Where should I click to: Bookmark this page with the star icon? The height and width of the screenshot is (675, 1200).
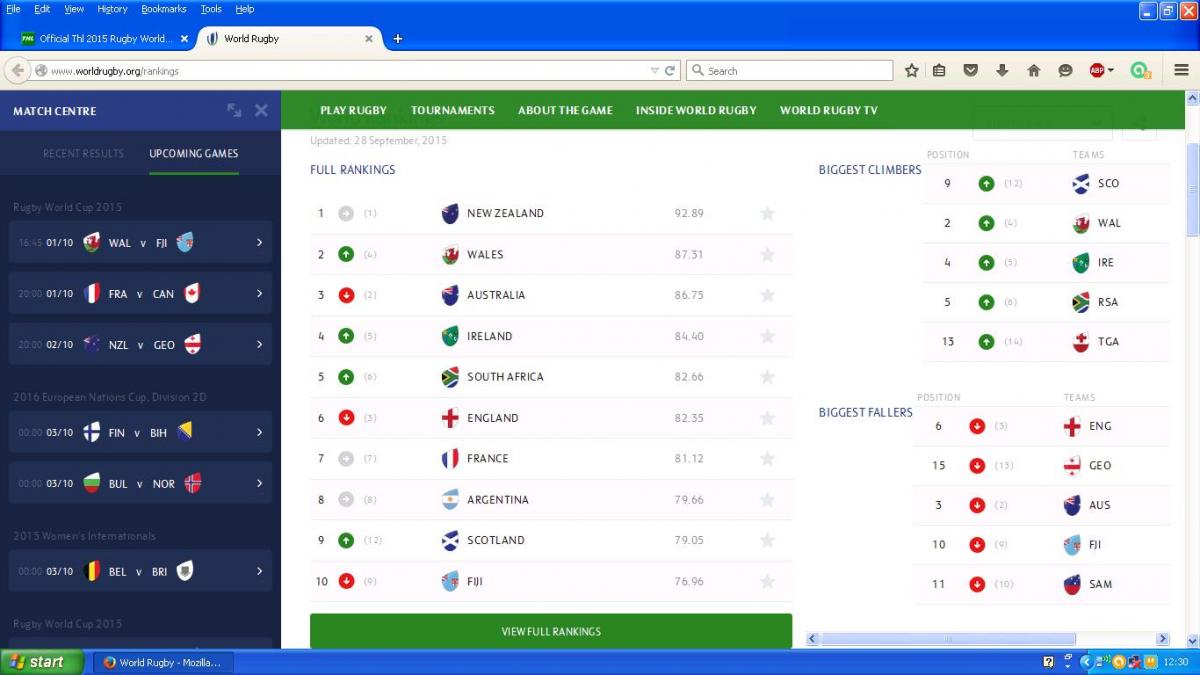(x=912, y=71)
